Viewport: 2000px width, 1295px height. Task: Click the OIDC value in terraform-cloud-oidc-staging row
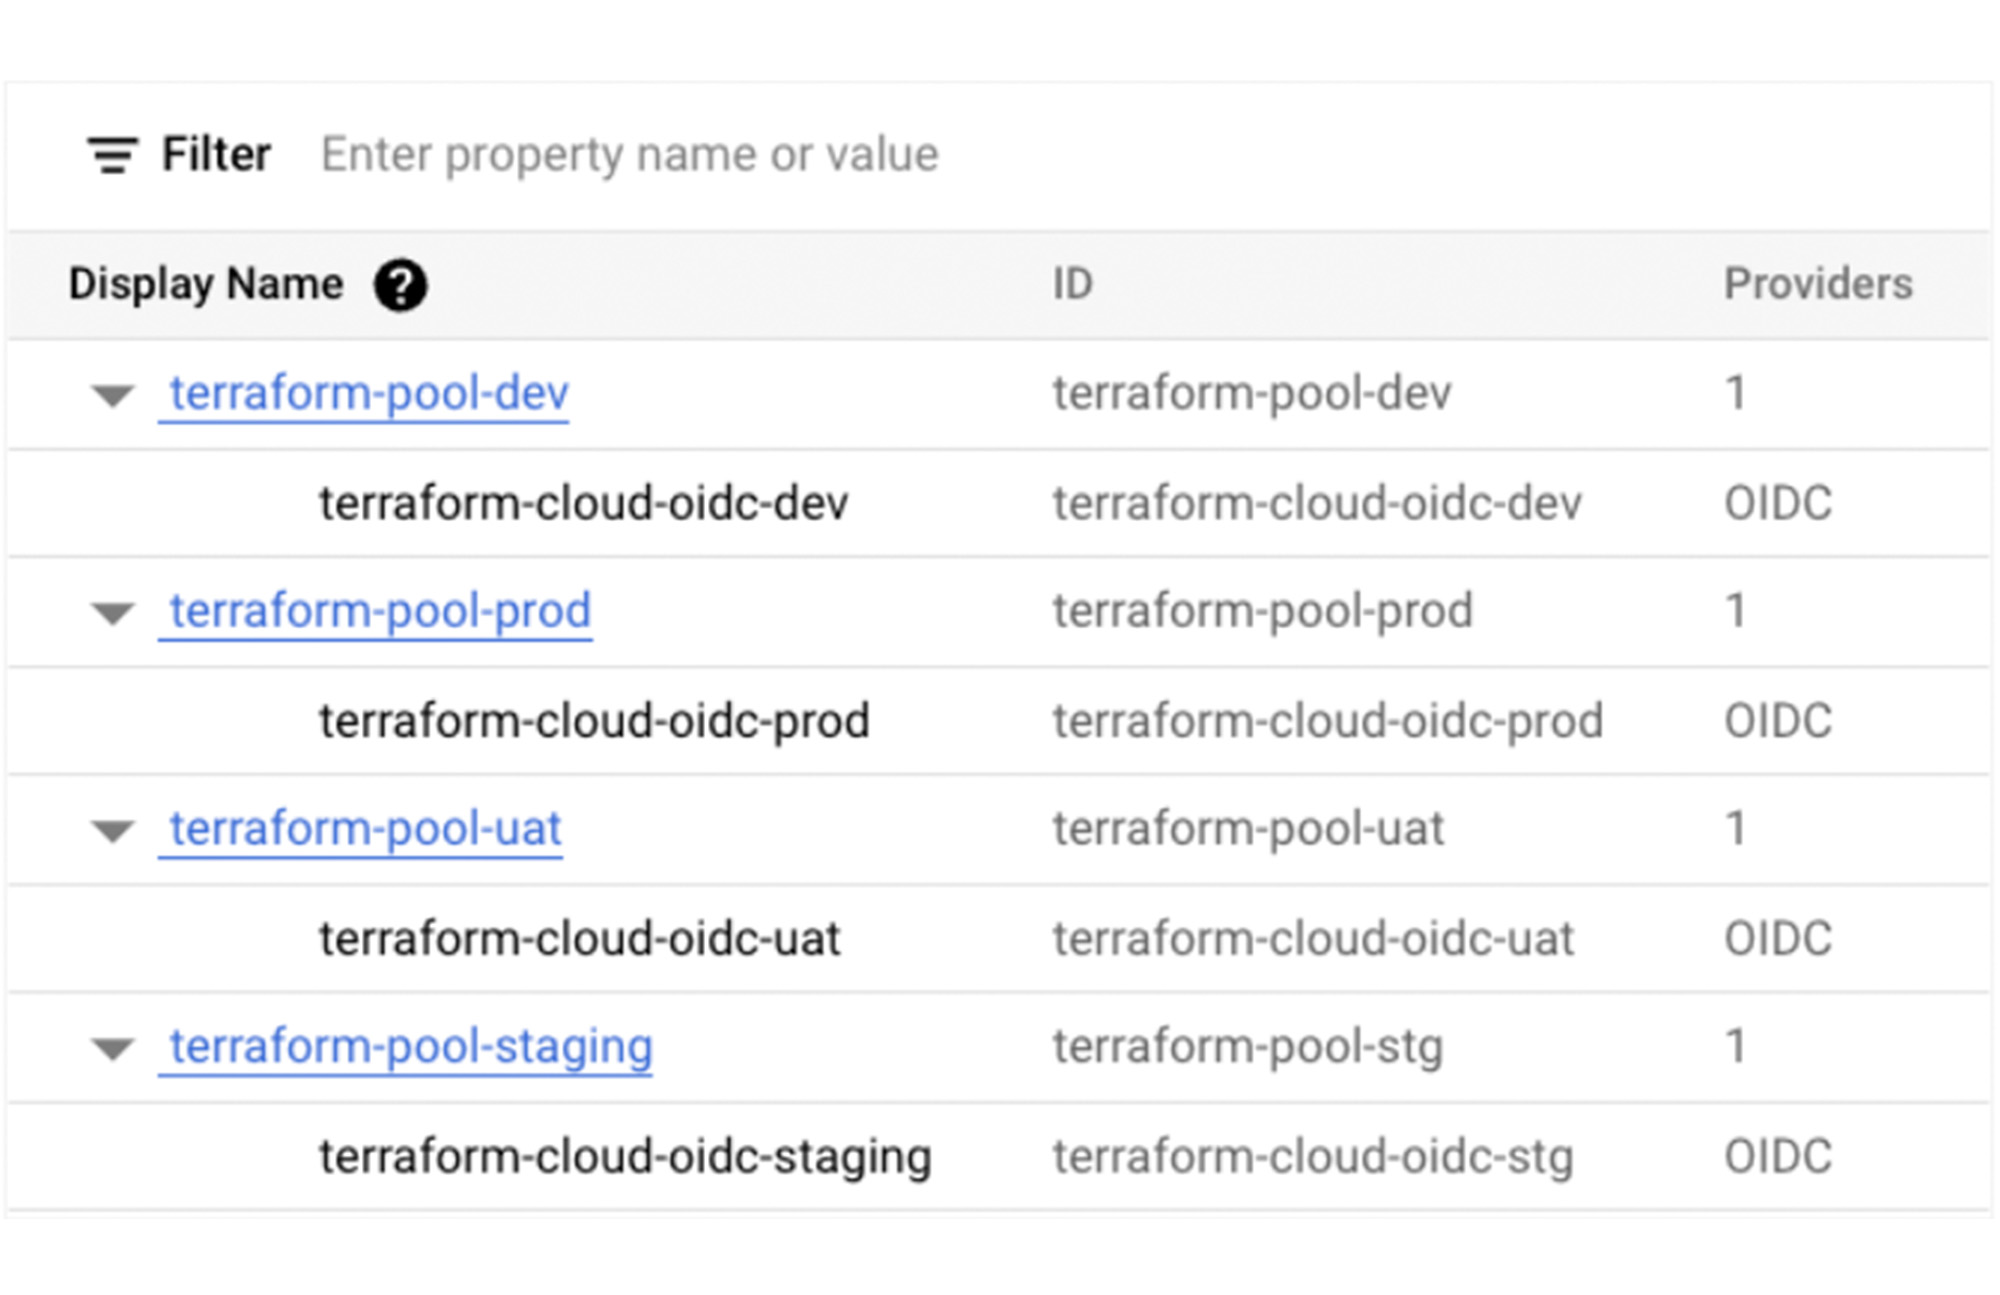(x=1778, y=1157)
